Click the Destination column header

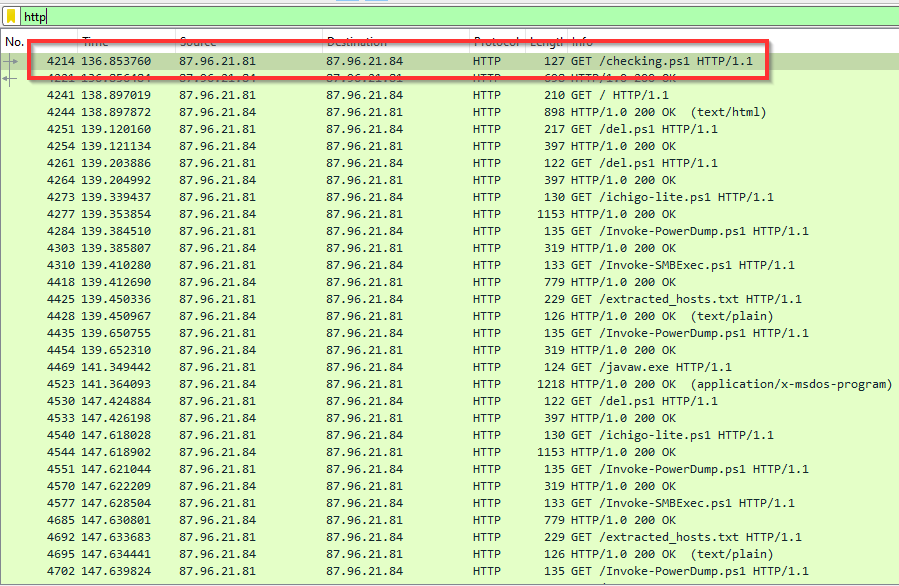pyautogui.click(x=357, y=42)
